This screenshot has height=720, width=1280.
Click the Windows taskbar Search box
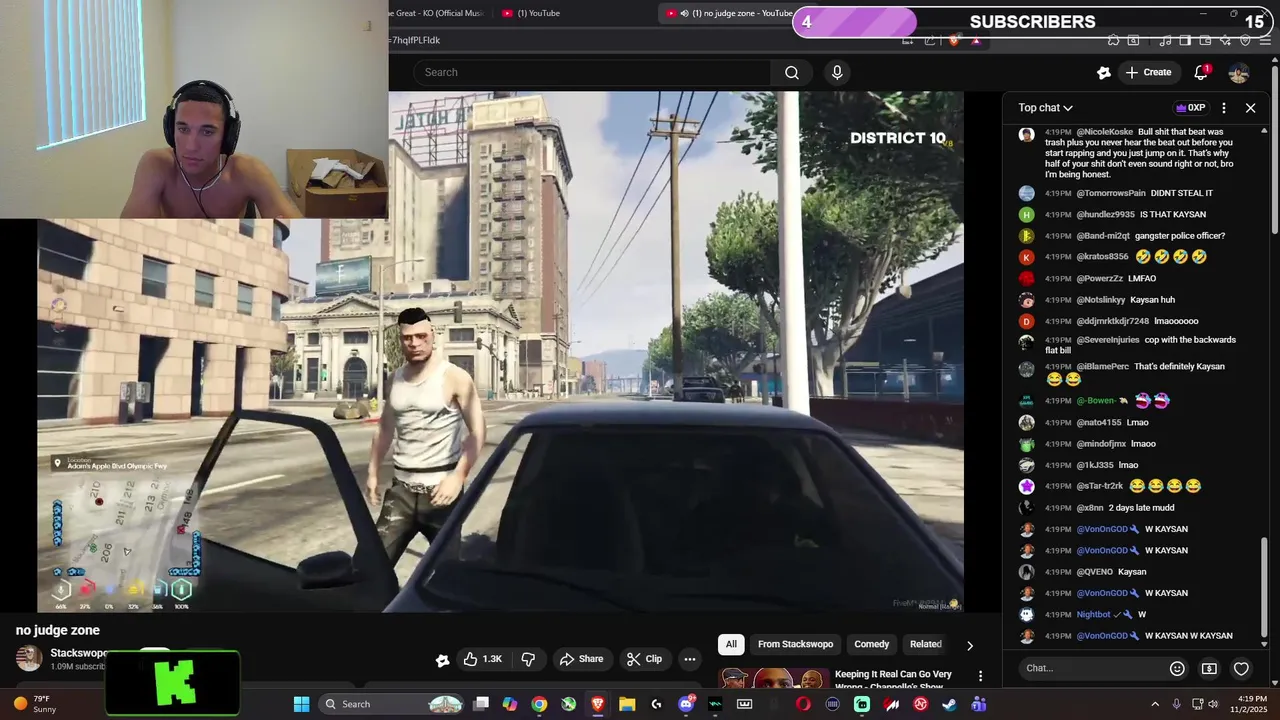click(393, 704)
